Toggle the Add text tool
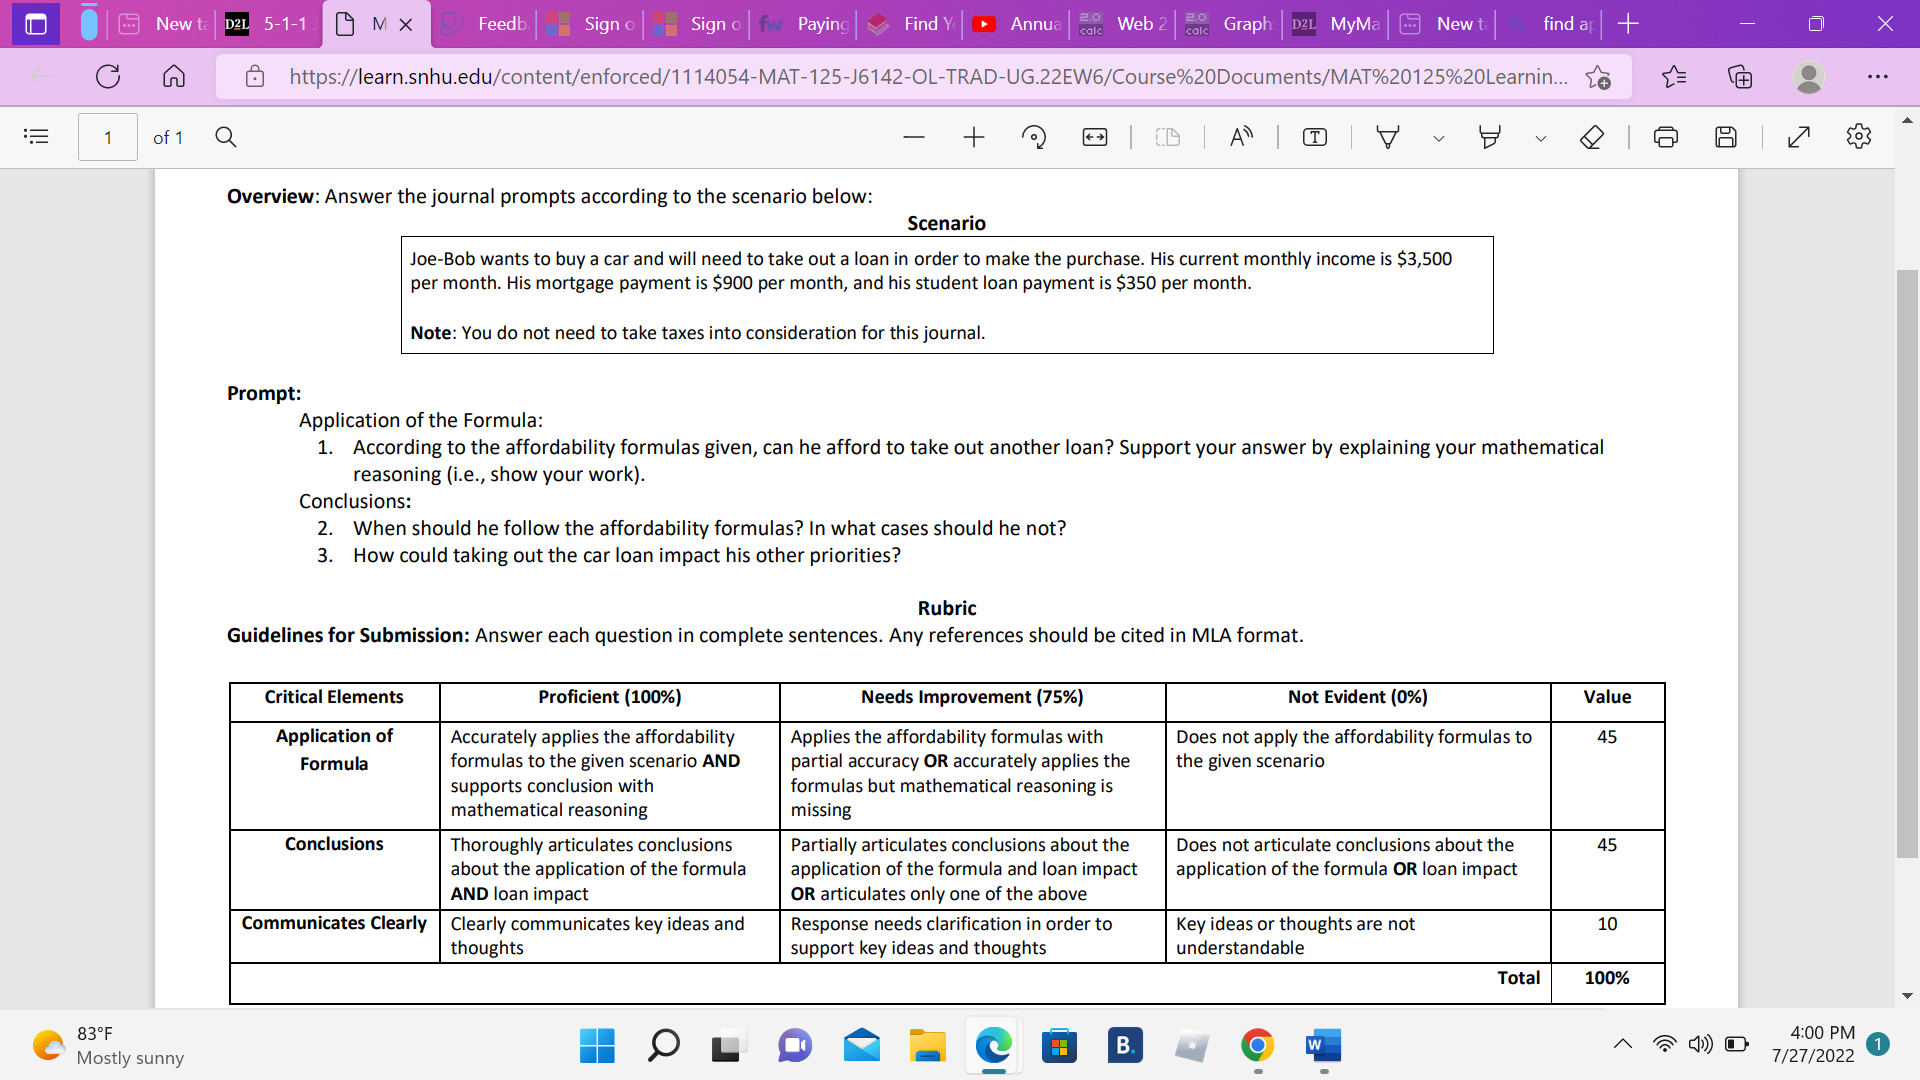The width and height of the screenshot is (1920, 1080). tap(1315, 137)
